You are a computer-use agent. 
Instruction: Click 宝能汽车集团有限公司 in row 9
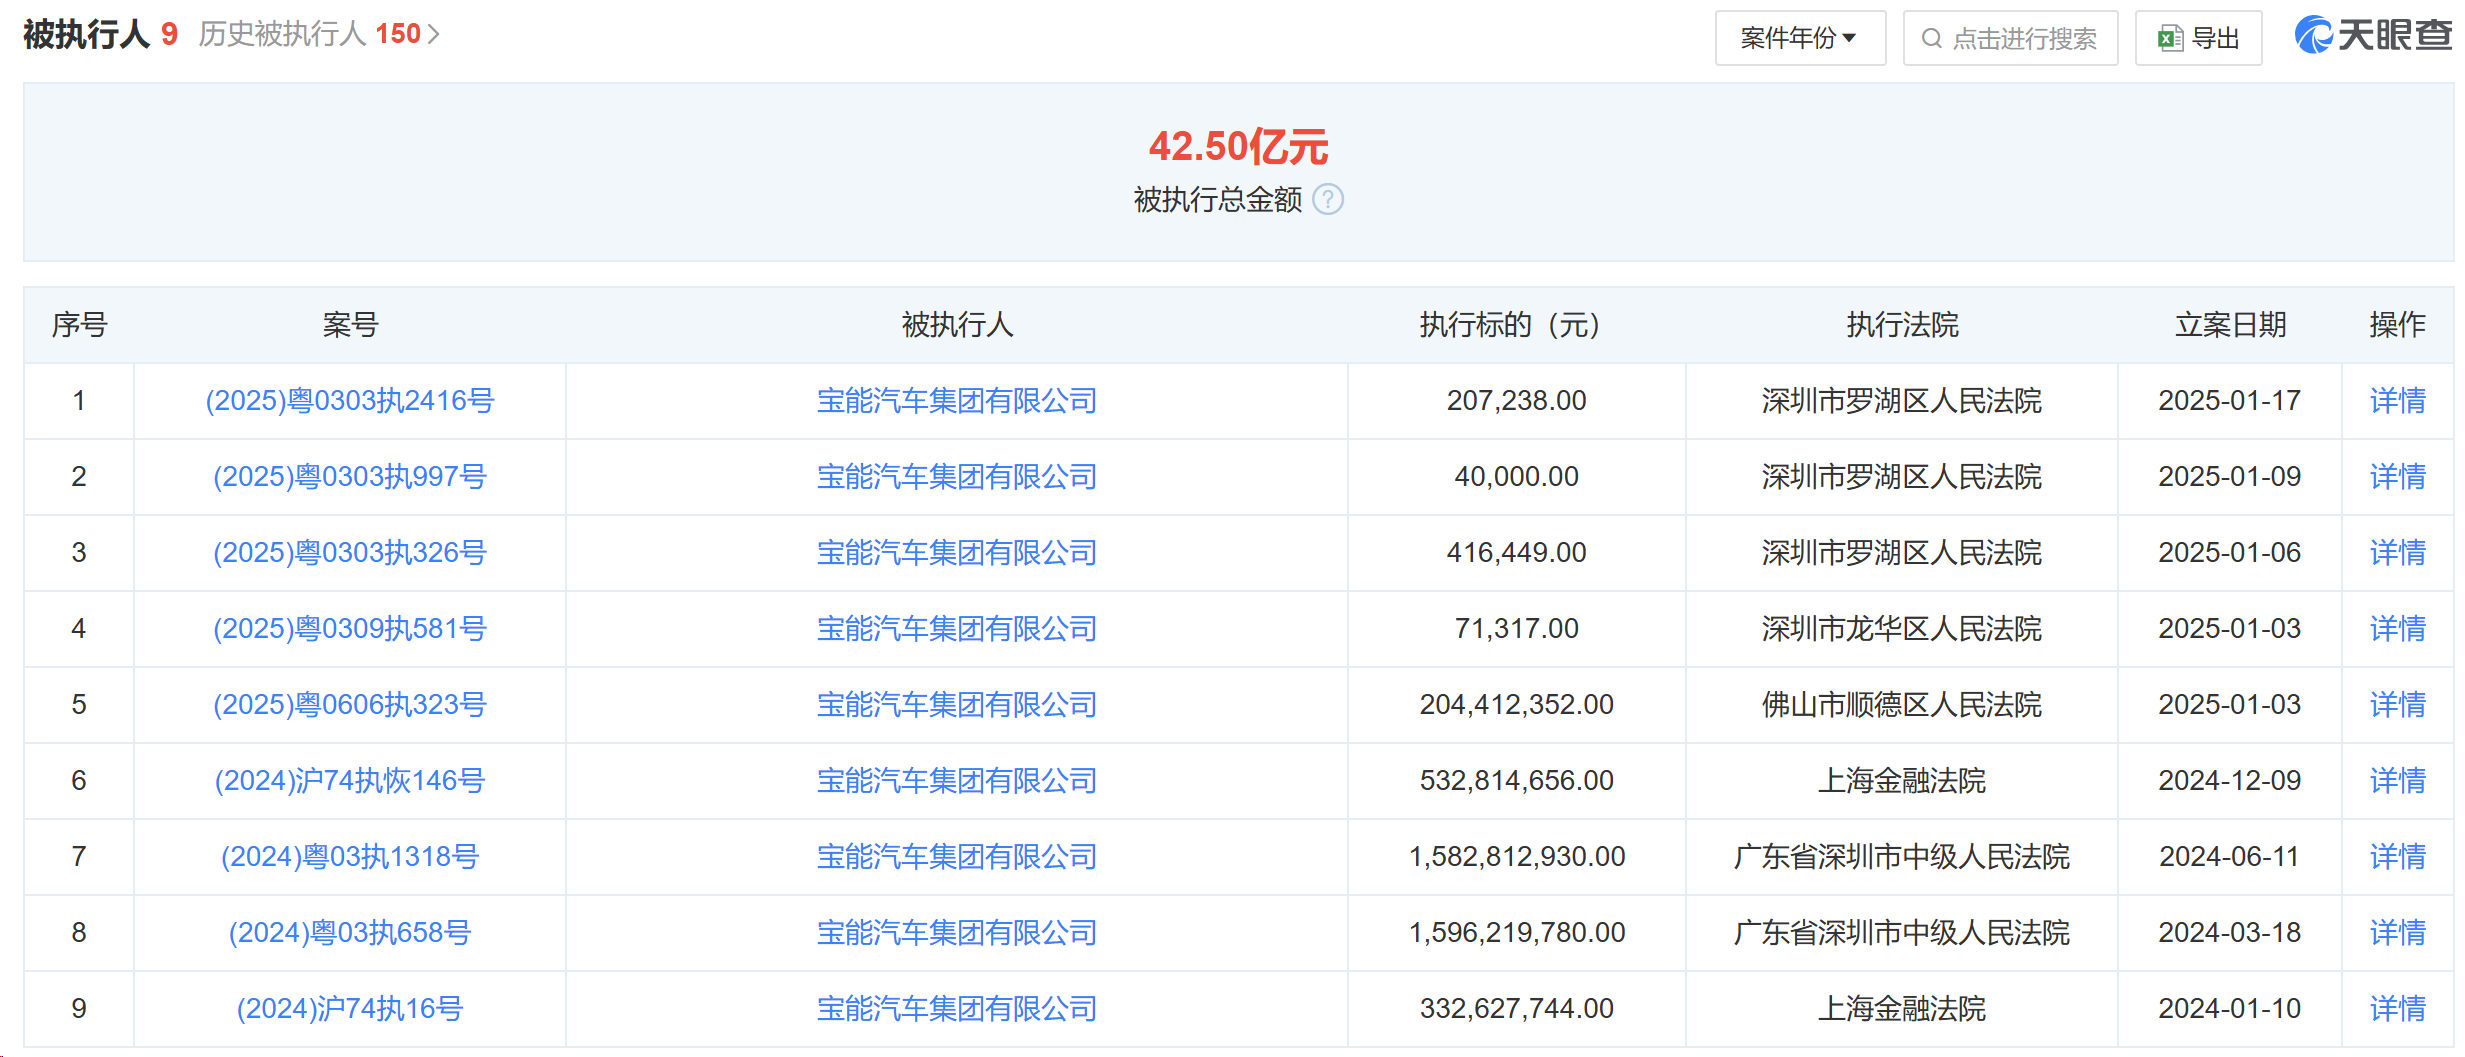click(x=957, y=1009)
